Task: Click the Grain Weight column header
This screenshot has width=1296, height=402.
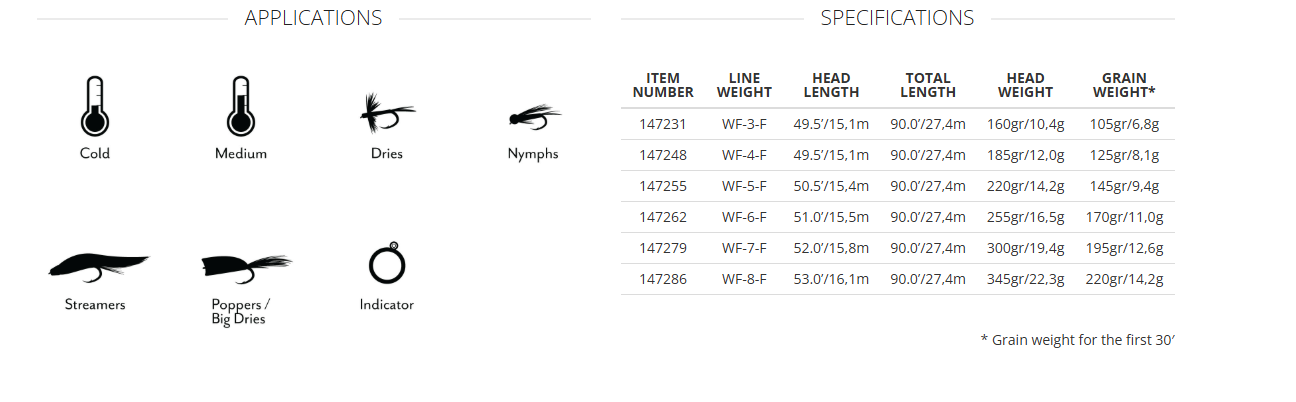Action: 1124,85
